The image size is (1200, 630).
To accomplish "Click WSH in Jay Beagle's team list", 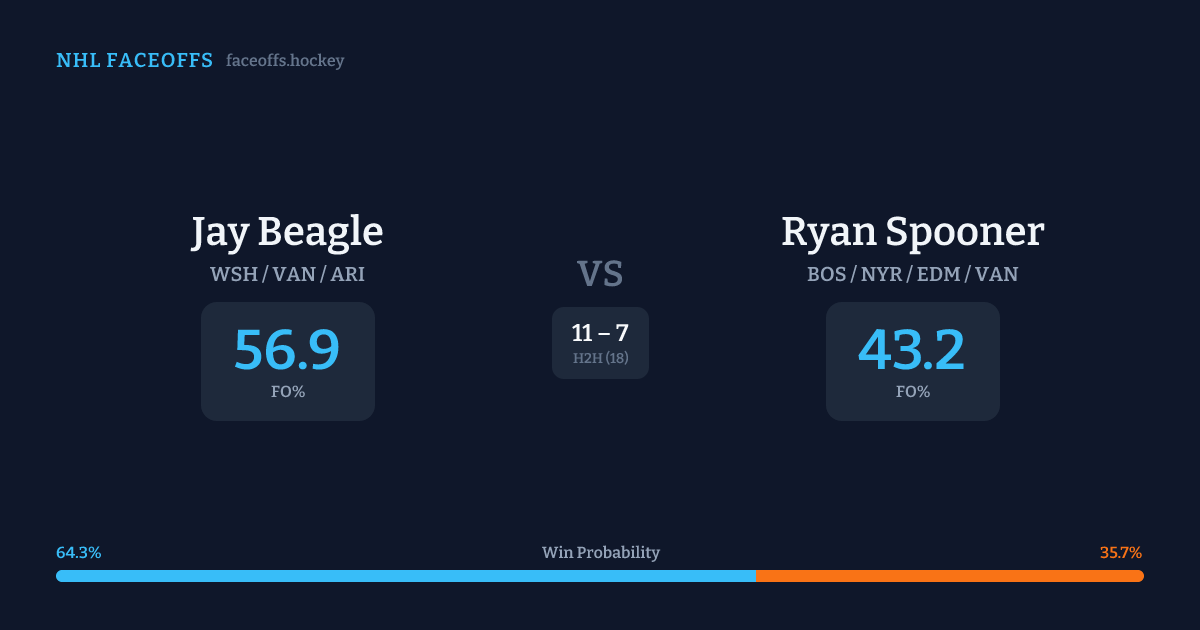I will click(x=233, y=274).
